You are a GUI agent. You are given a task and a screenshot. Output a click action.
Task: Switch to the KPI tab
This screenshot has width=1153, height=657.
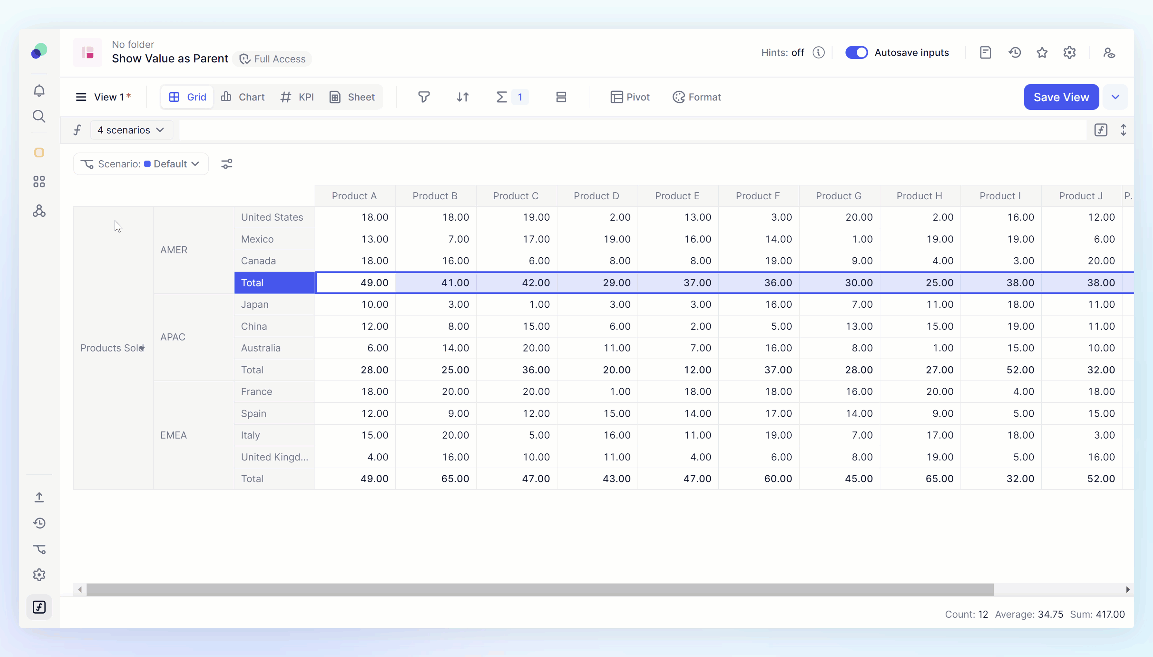(x=297, y=97)
